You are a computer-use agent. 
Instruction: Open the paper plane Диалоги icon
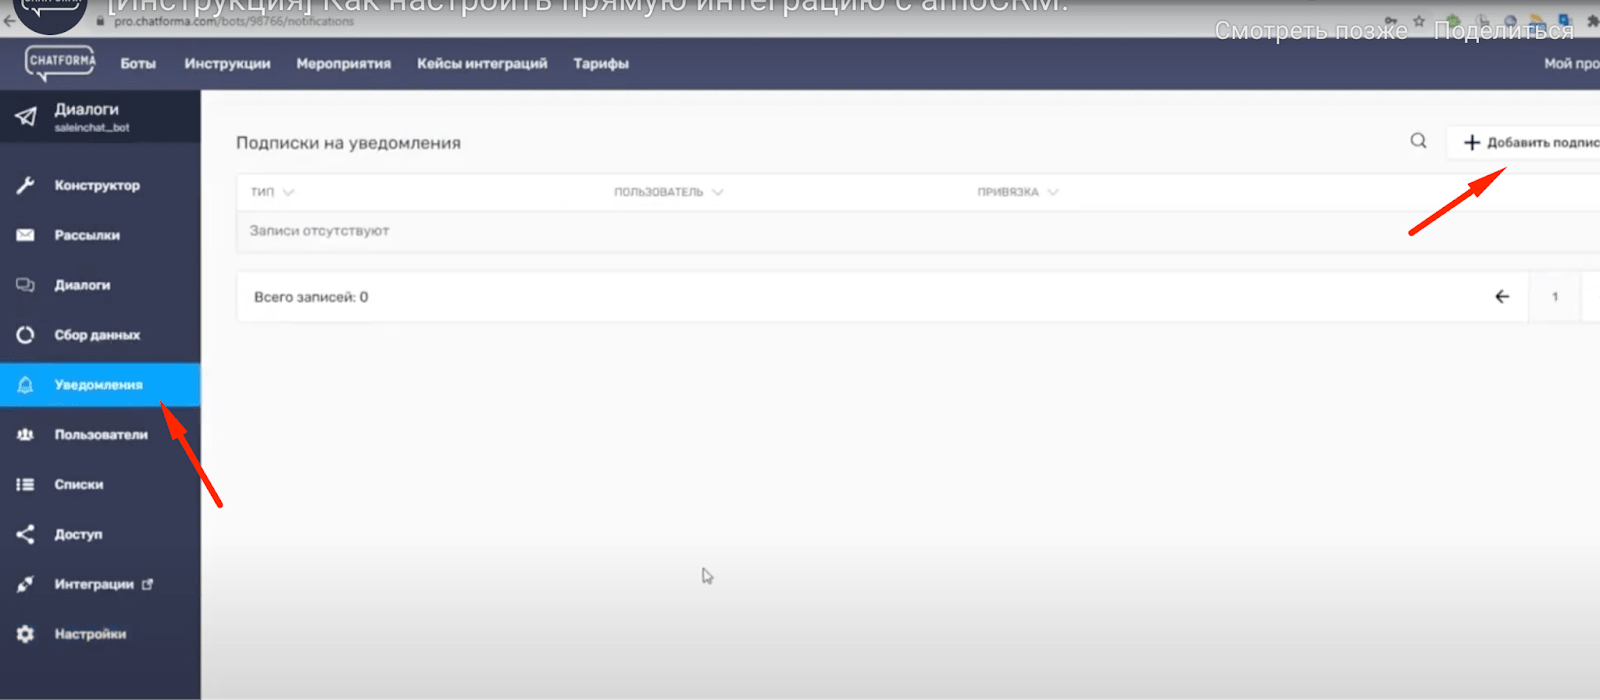pyautogui.click(x=26, y=116)
